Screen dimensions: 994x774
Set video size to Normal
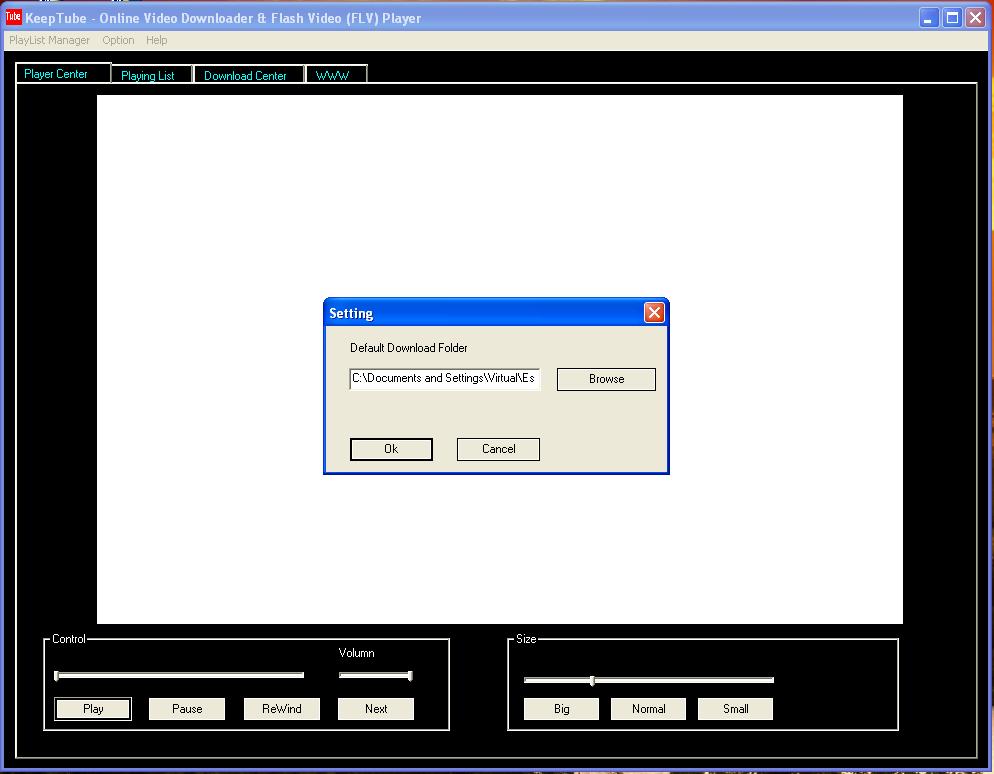point(648,709)
